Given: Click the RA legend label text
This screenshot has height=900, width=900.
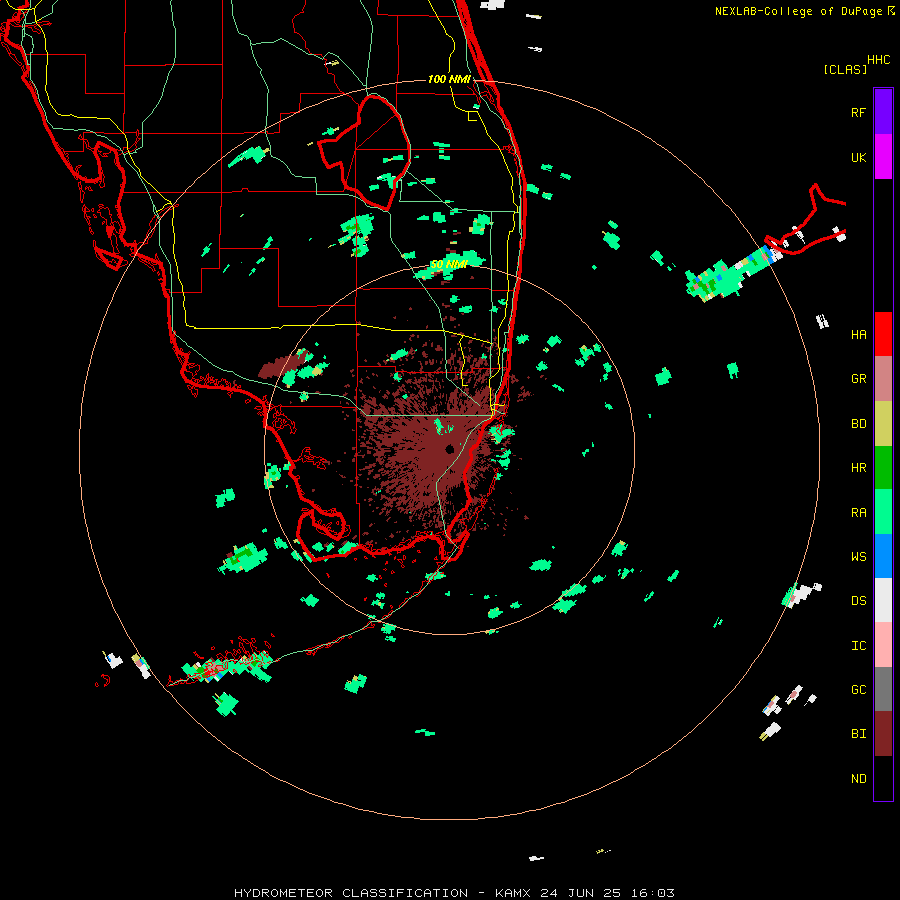Looking at the screenshot, I should [858, 513].
